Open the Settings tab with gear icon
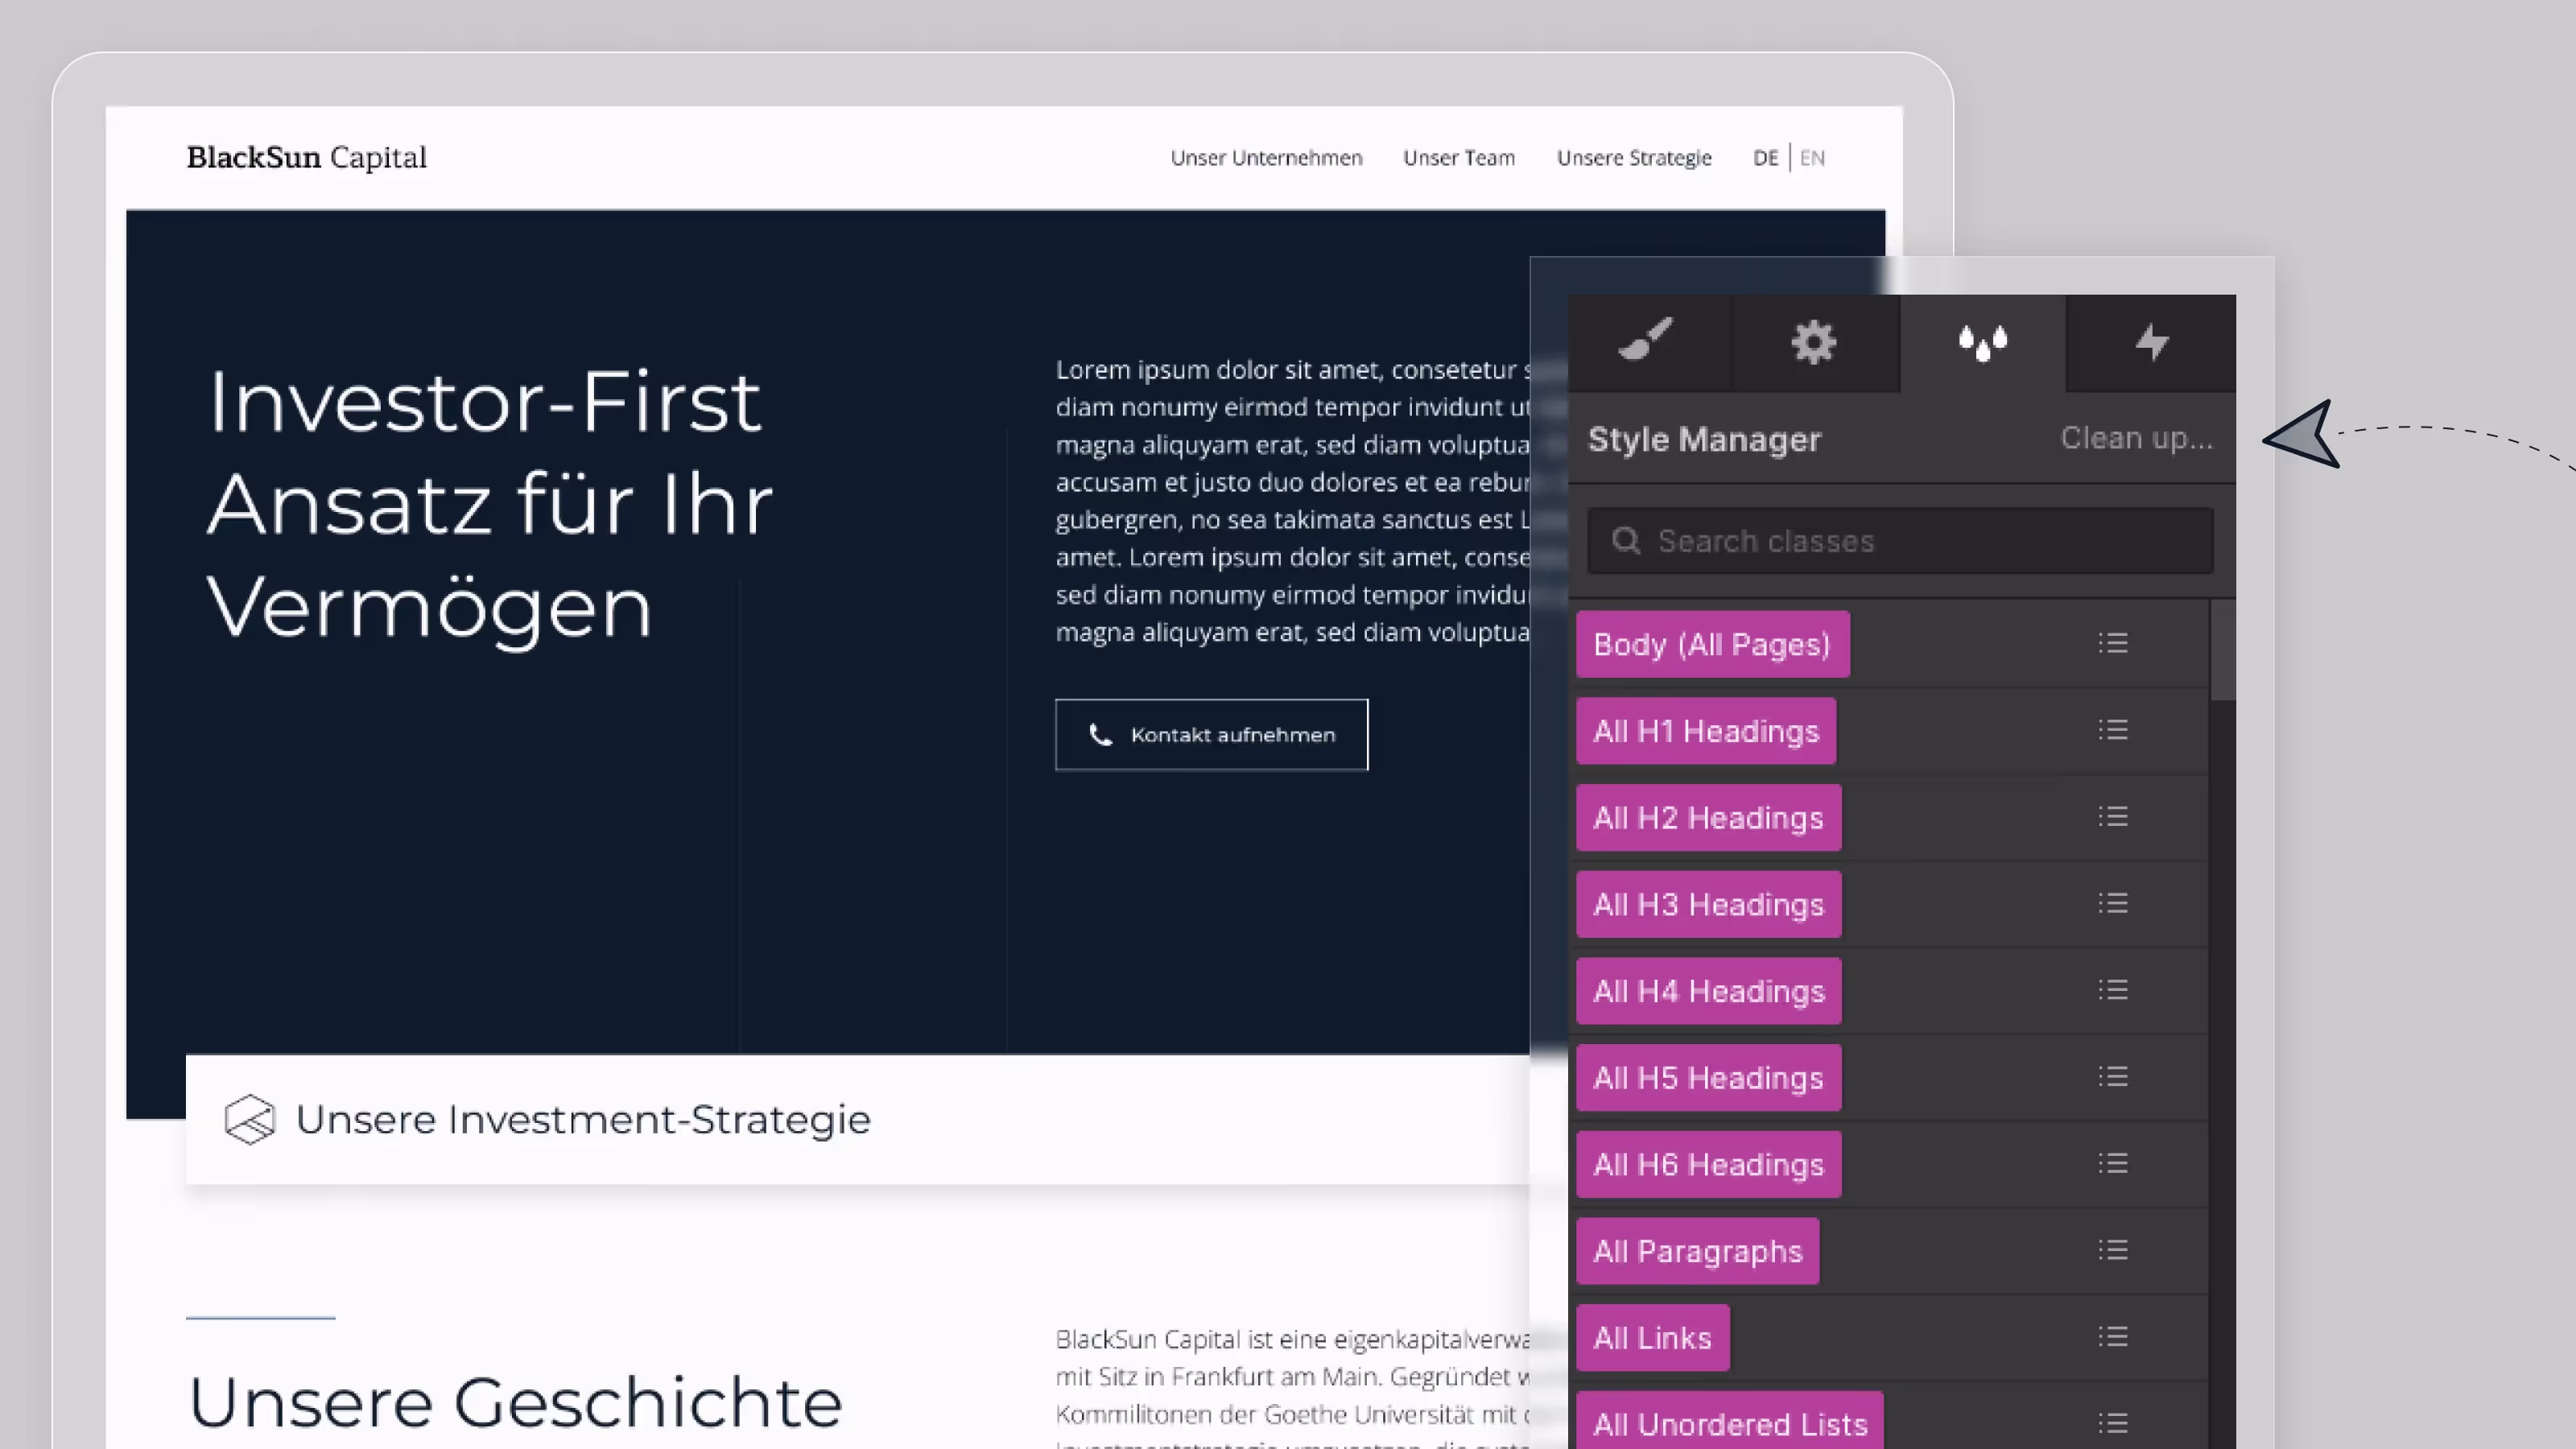The width and height of the screenshot is (2576, 1449). coord(1815,342)
